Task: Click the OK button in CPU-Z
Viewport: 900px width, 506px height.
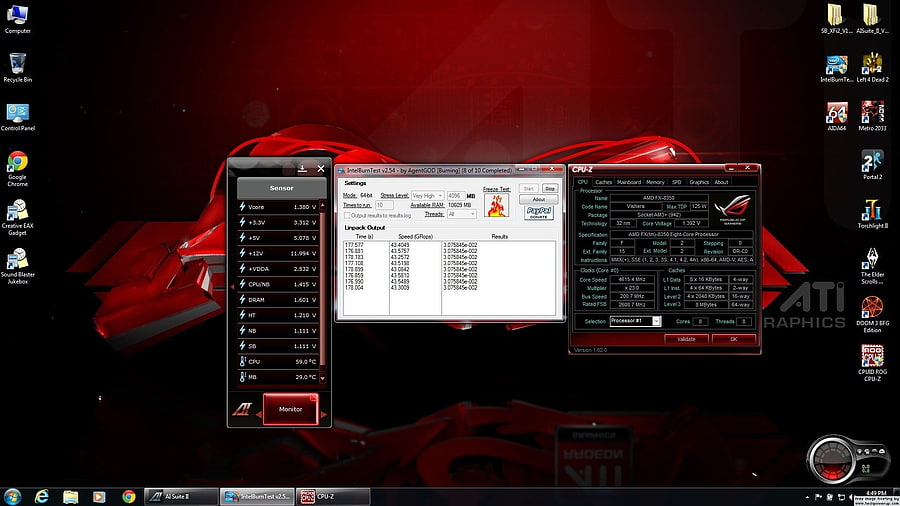Action: pos(734,339)
